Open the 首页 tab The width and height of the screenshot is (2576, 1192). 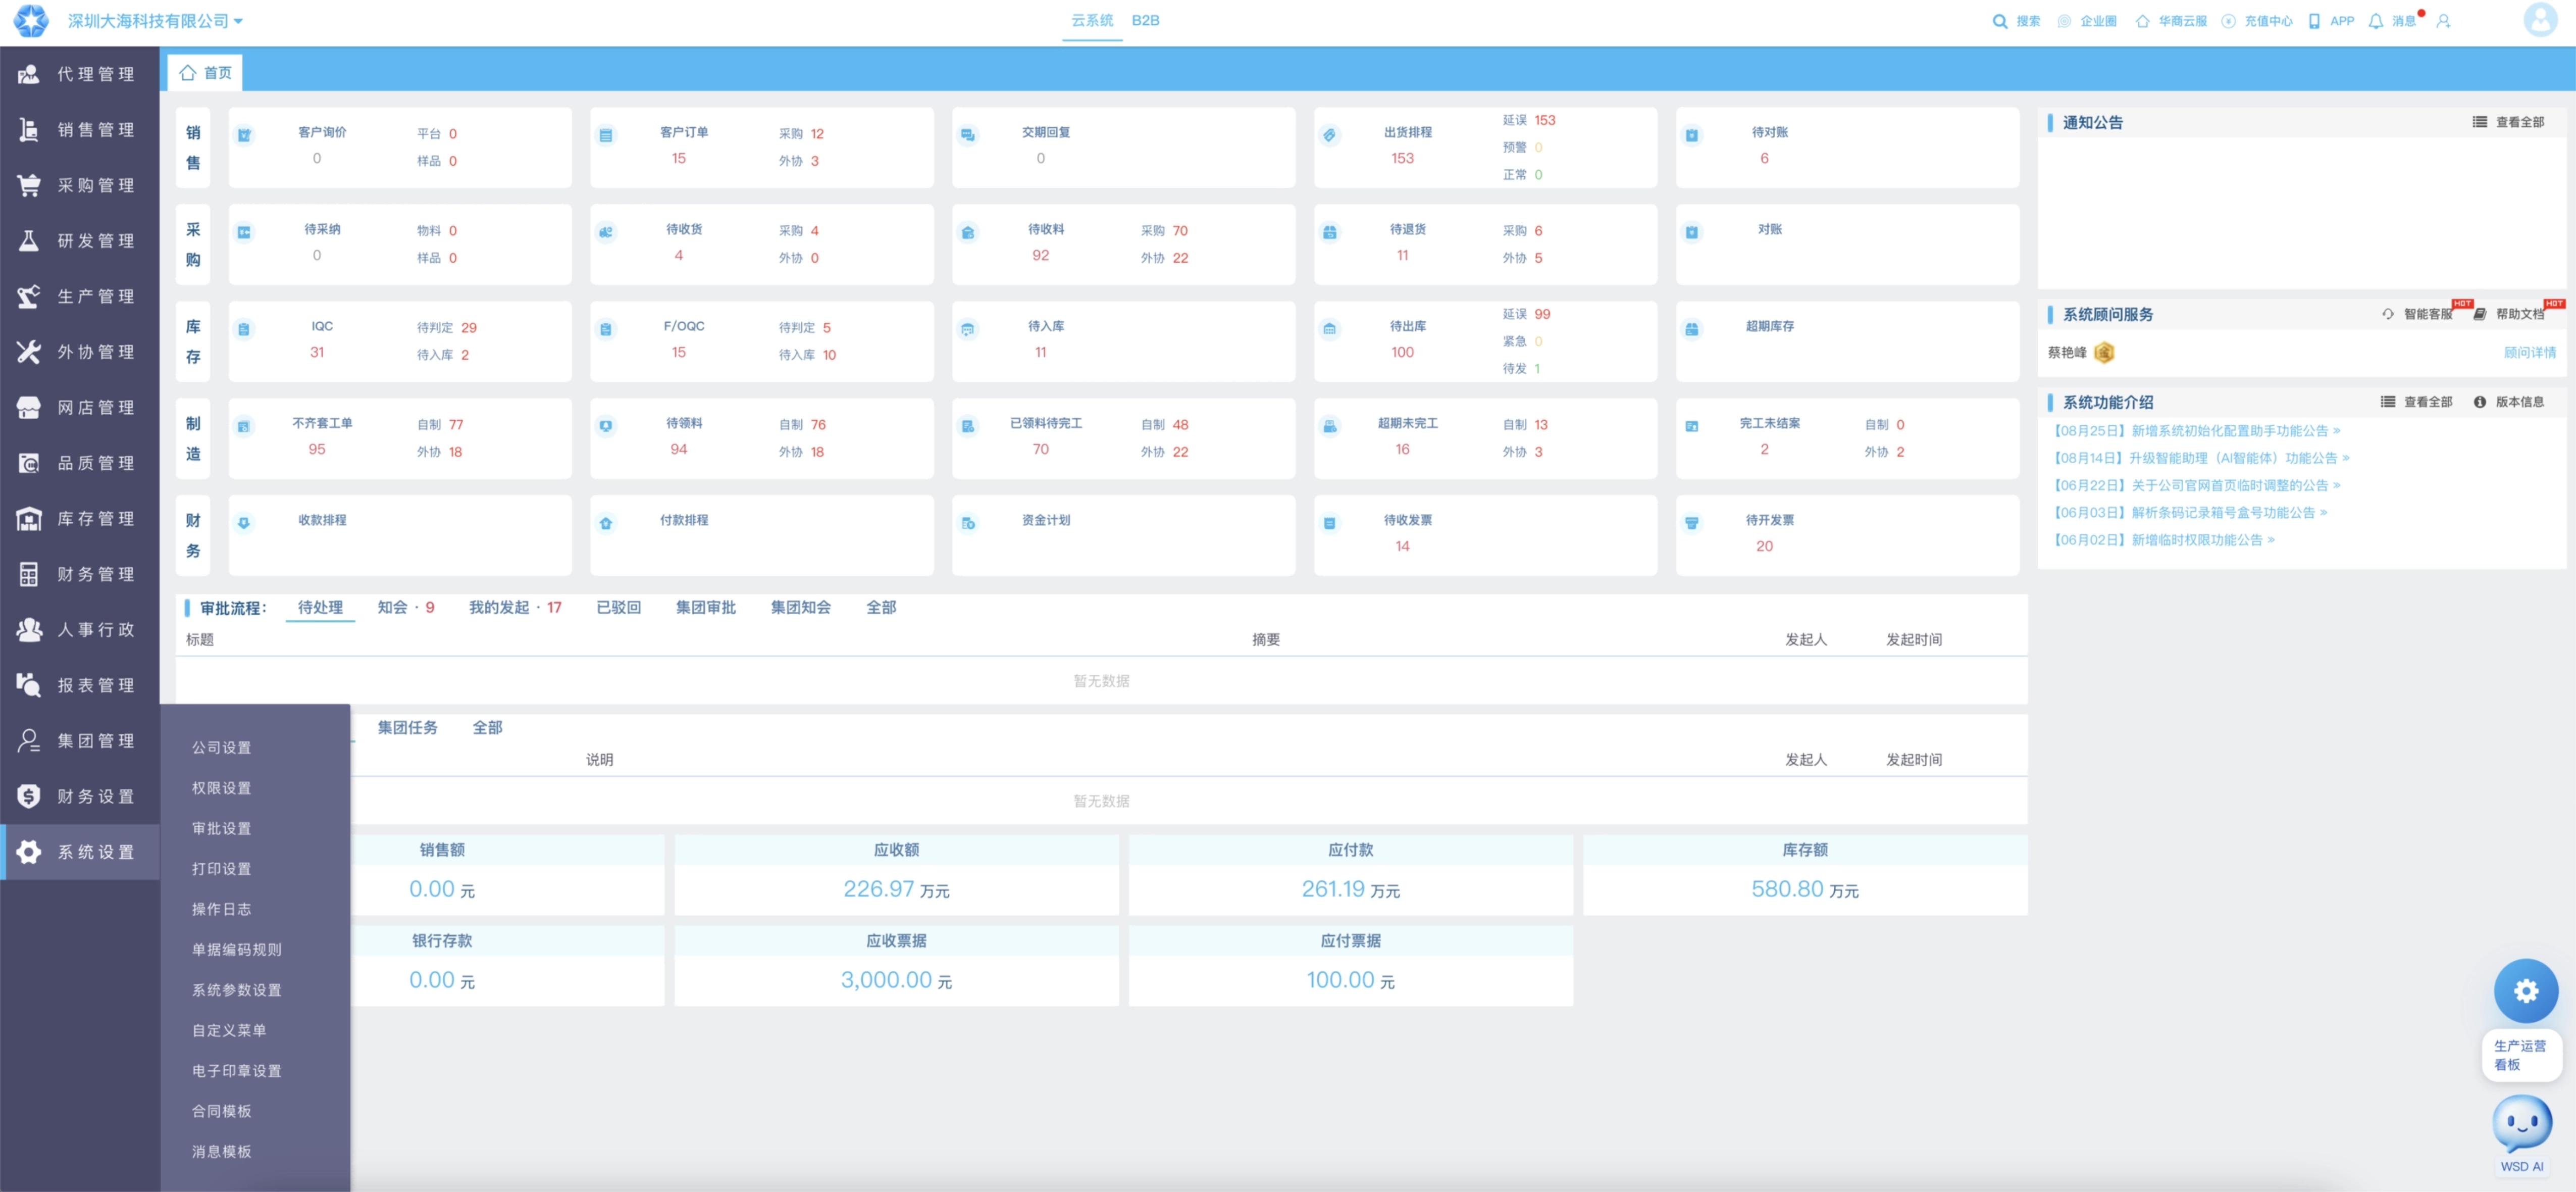(x=205, y=72)
